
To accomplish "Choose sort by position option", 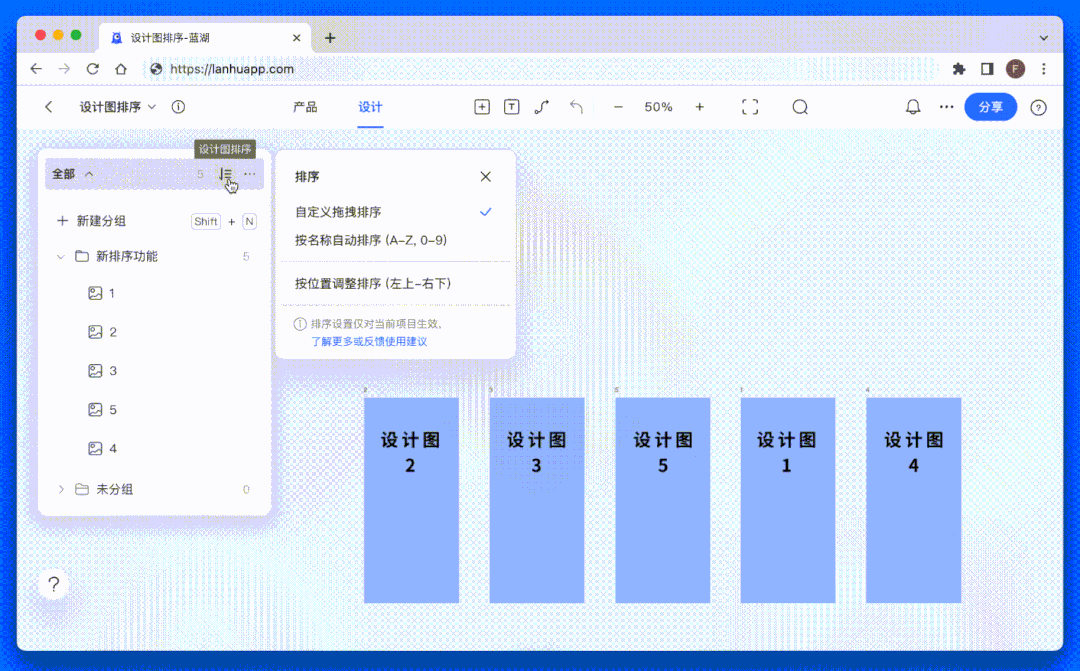I will [373, 284].
